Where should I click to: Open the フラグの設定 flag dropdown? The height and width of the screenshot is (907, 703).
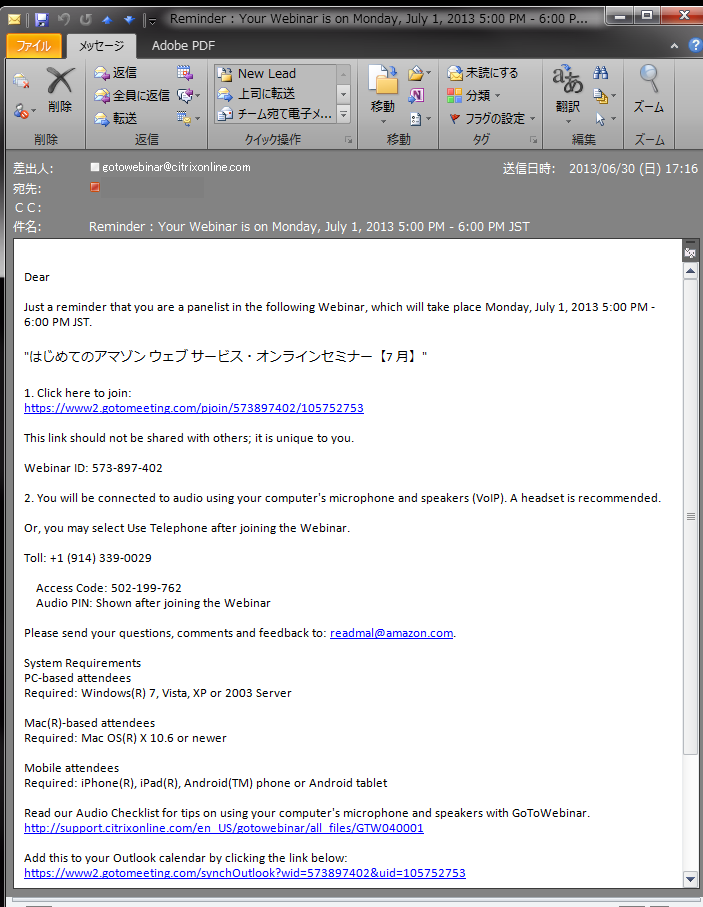coord(492,119)
